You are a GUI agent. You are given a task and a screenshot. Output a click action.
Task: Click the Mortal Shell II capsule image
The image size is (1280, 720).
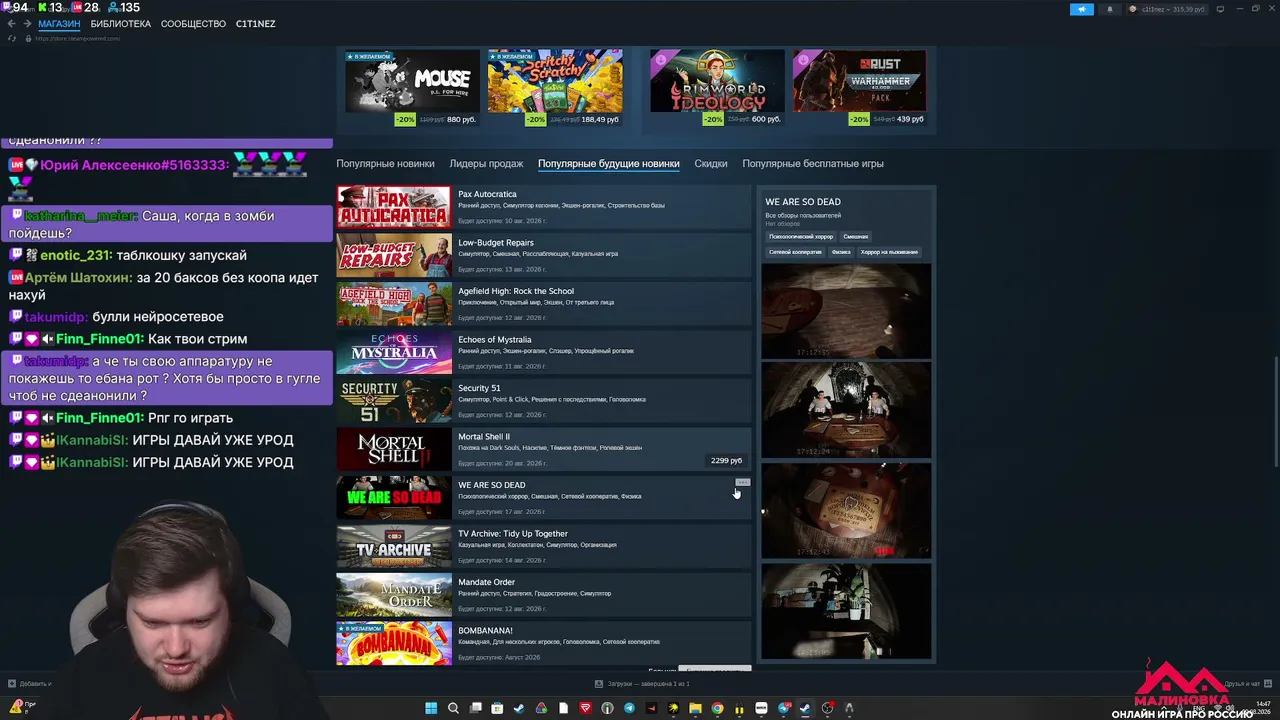(x=394, y=449)
